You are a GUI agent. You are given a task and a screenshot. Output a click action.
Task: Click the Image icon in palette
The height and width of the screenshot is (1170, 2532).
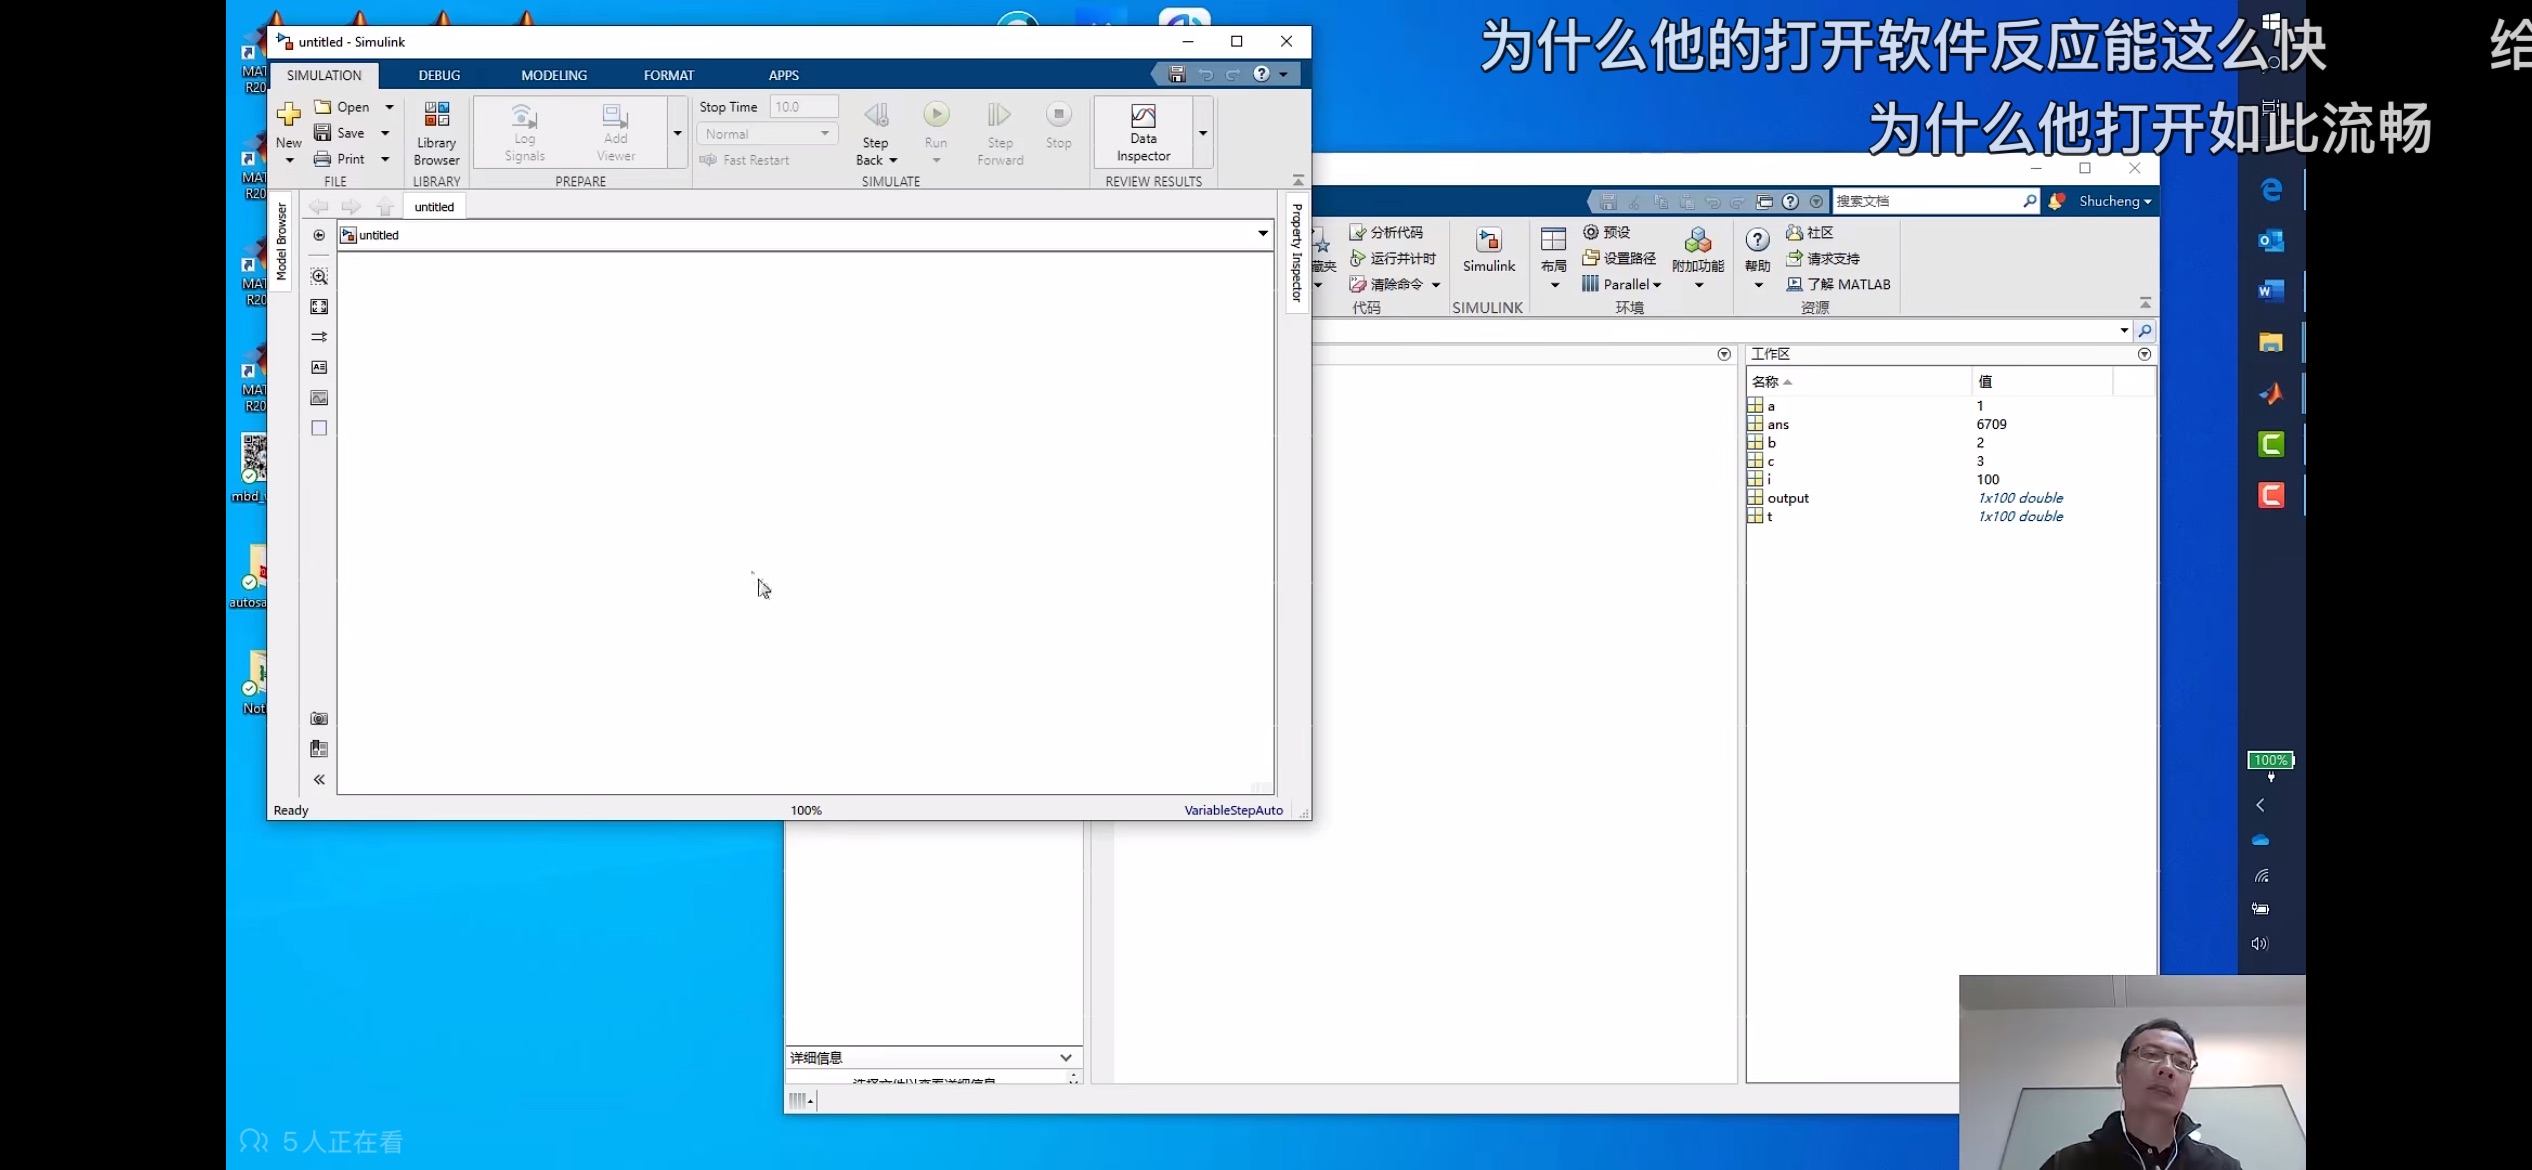point(319,398)
